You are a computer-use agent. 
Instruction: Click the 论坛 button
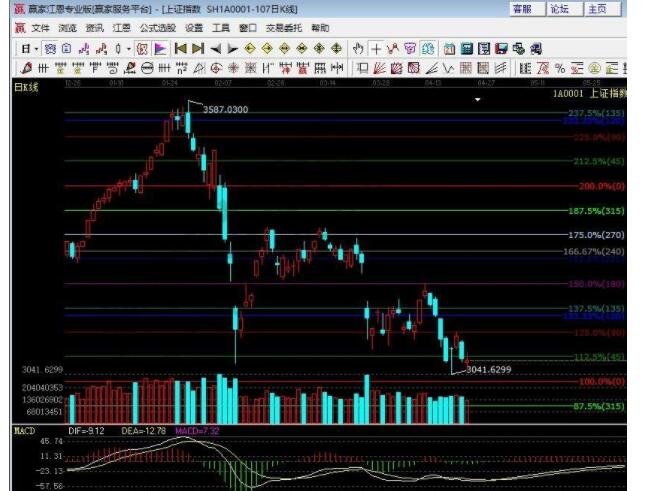[559, 9]
